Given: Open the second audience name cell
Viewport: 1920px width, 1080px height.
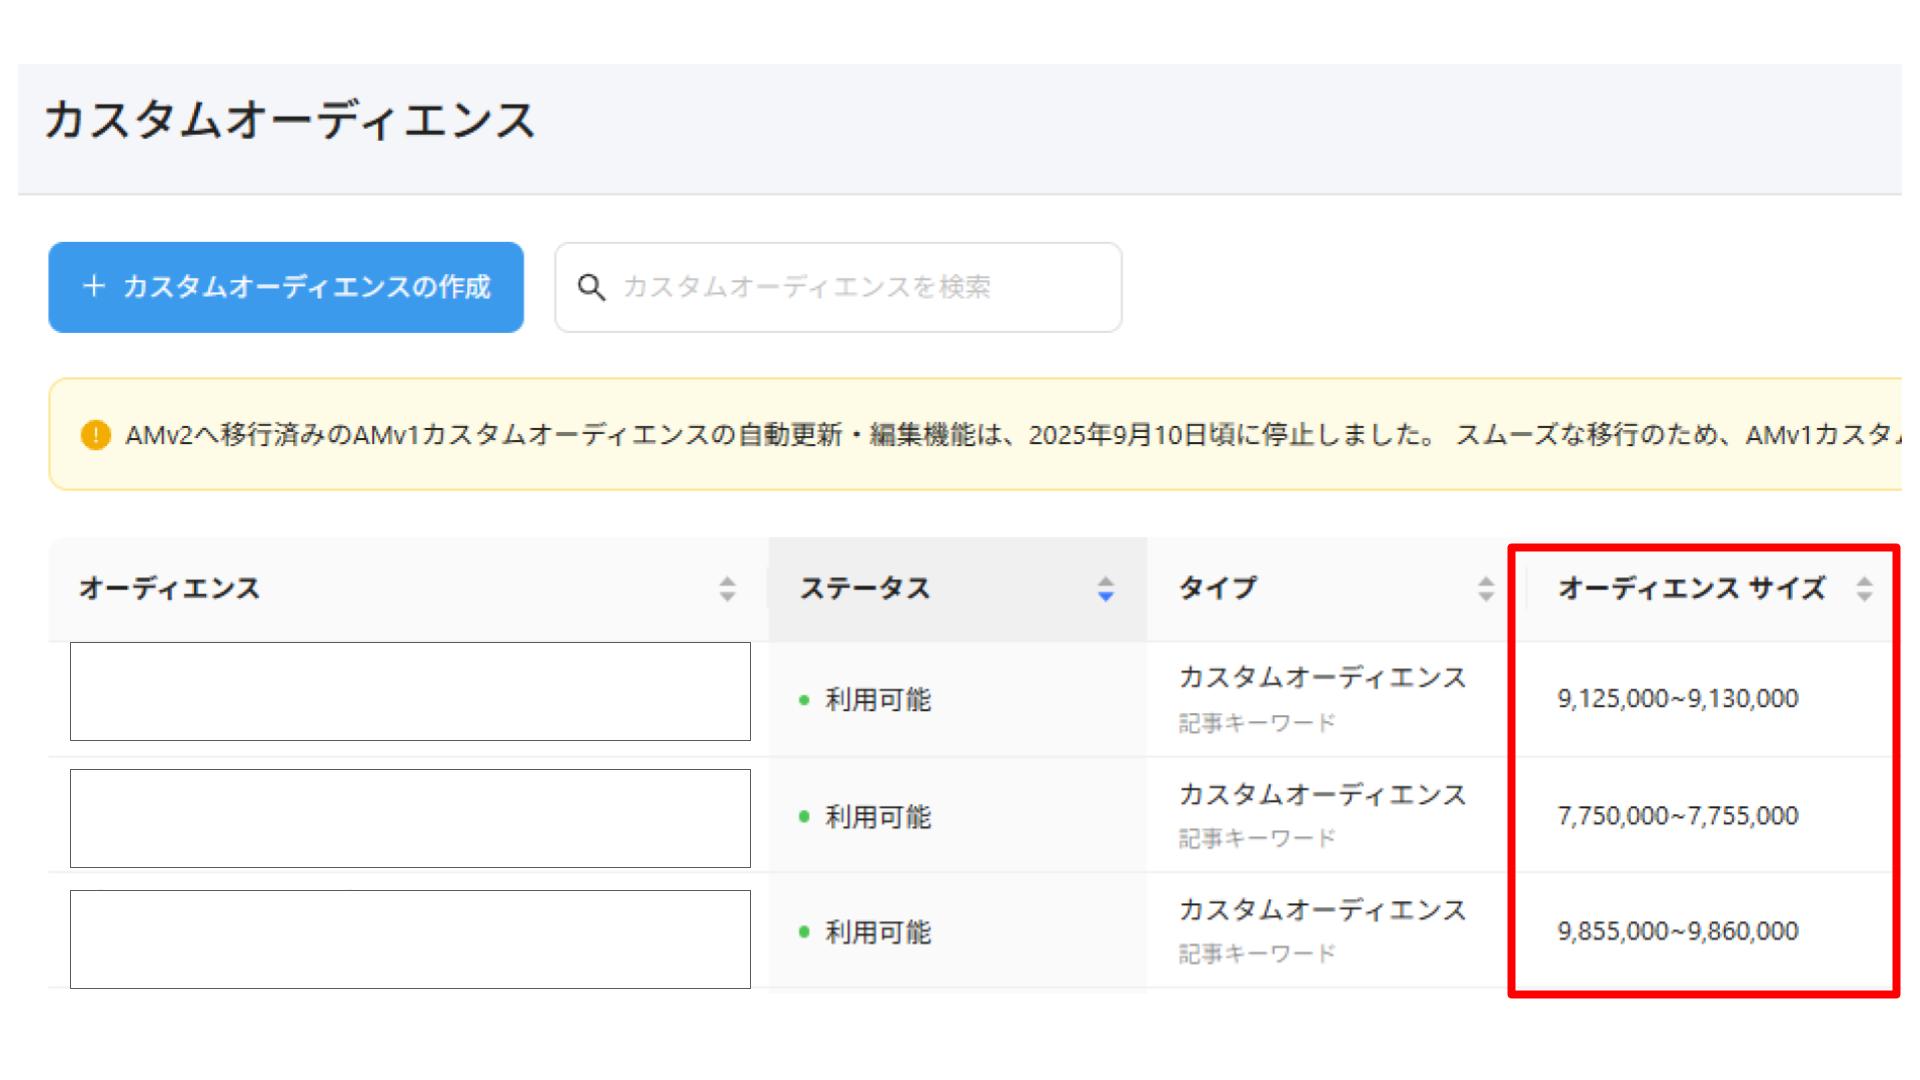Looking at the screenshot, I should [410, 818].
